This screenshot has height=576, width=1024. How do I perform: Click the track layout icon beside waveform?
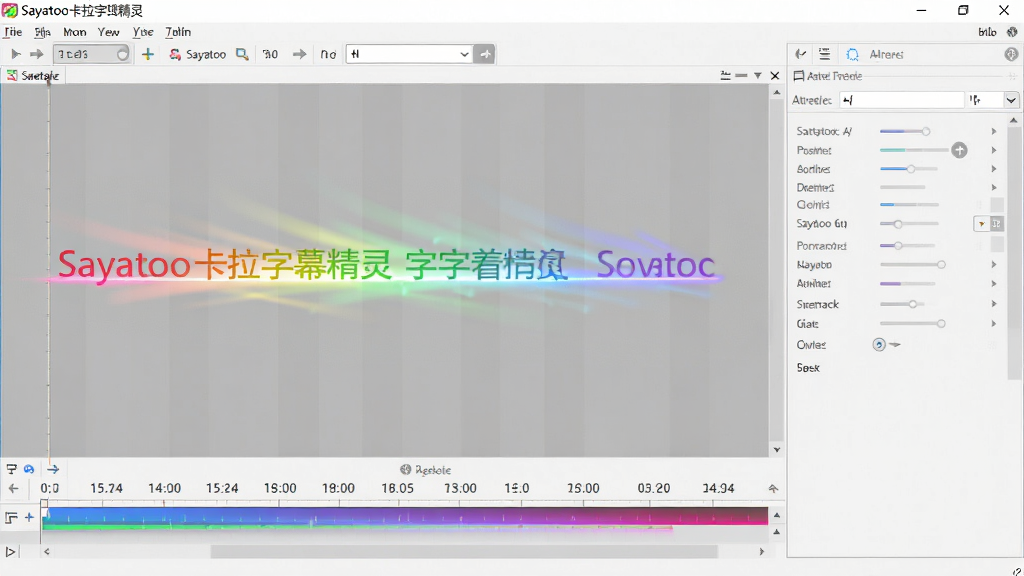click(x=11, y=517)
